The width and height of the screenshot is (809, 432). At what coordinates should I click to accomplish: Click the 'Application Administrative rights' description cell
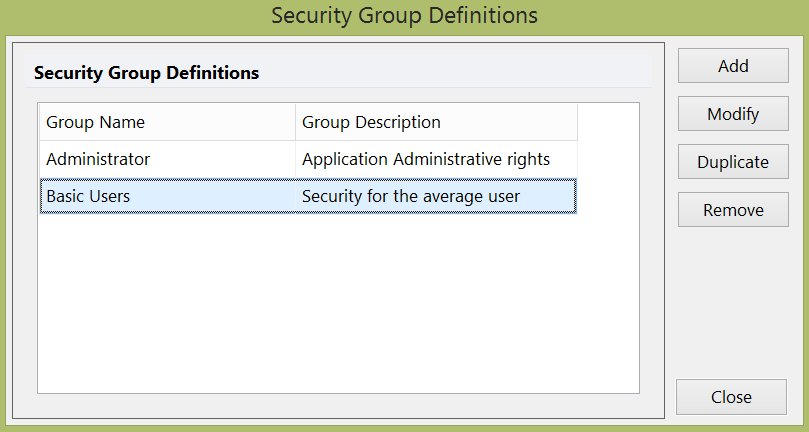click(426, 159)
